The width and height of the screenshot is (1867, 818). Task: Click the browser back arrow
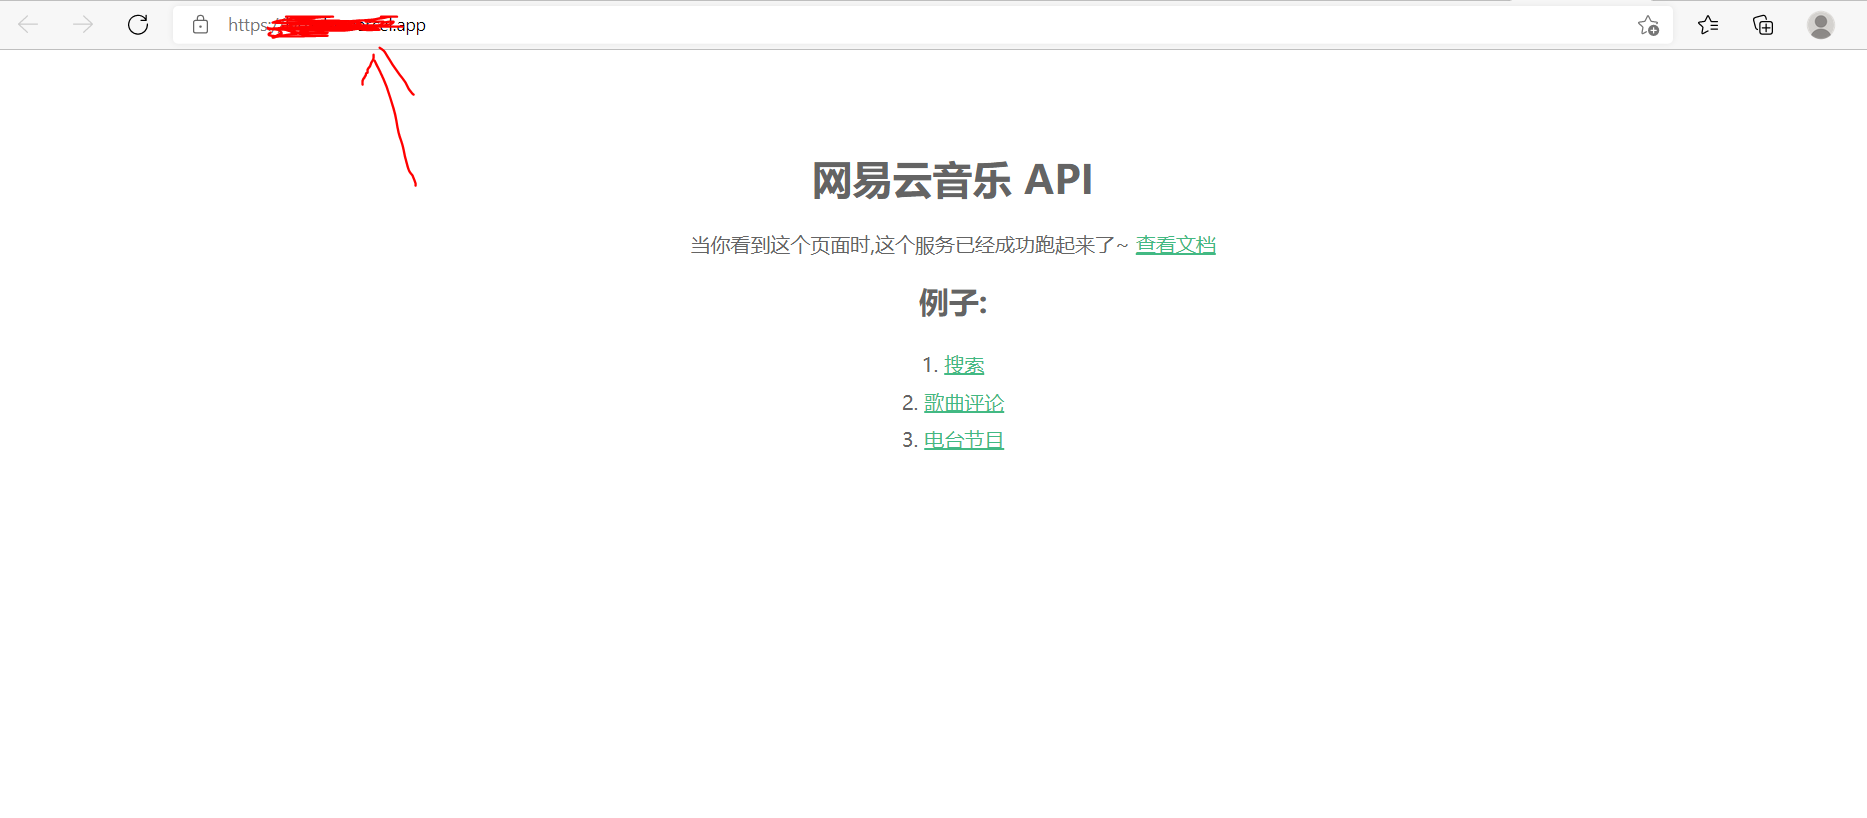point(28,25)
